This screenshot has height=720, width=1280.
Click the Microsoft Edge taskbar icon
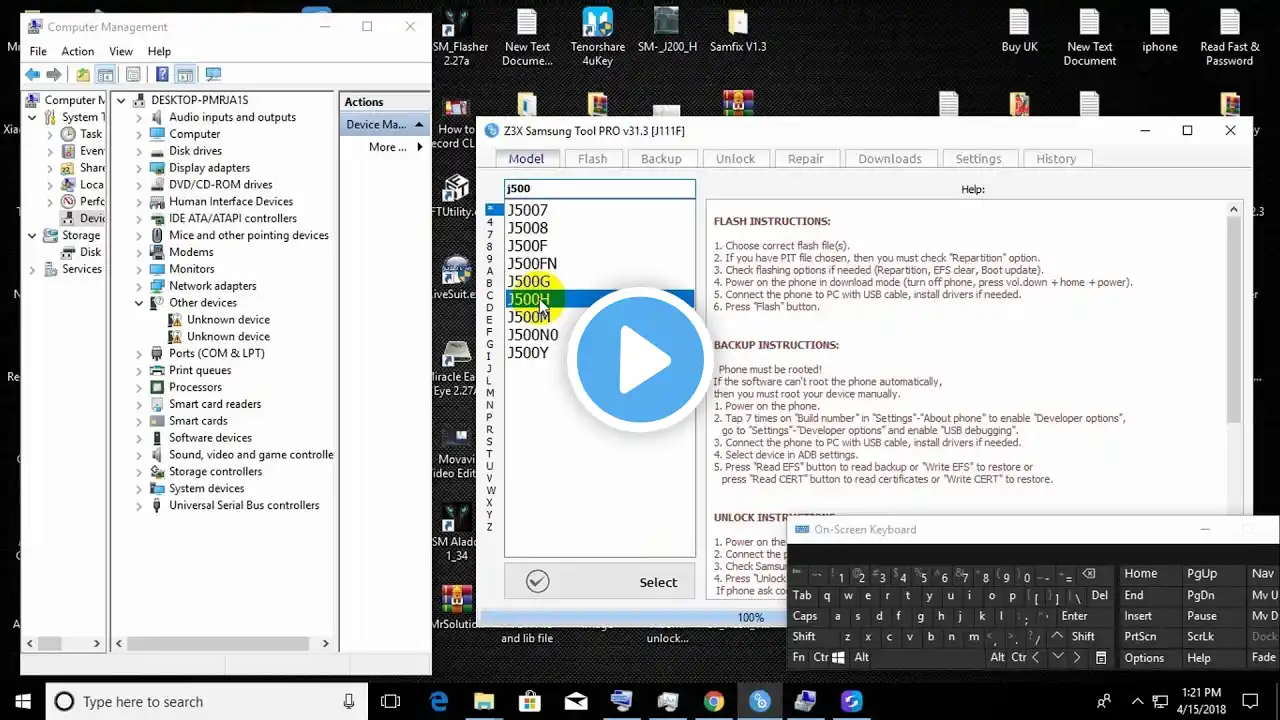click(x=438, y=701)
